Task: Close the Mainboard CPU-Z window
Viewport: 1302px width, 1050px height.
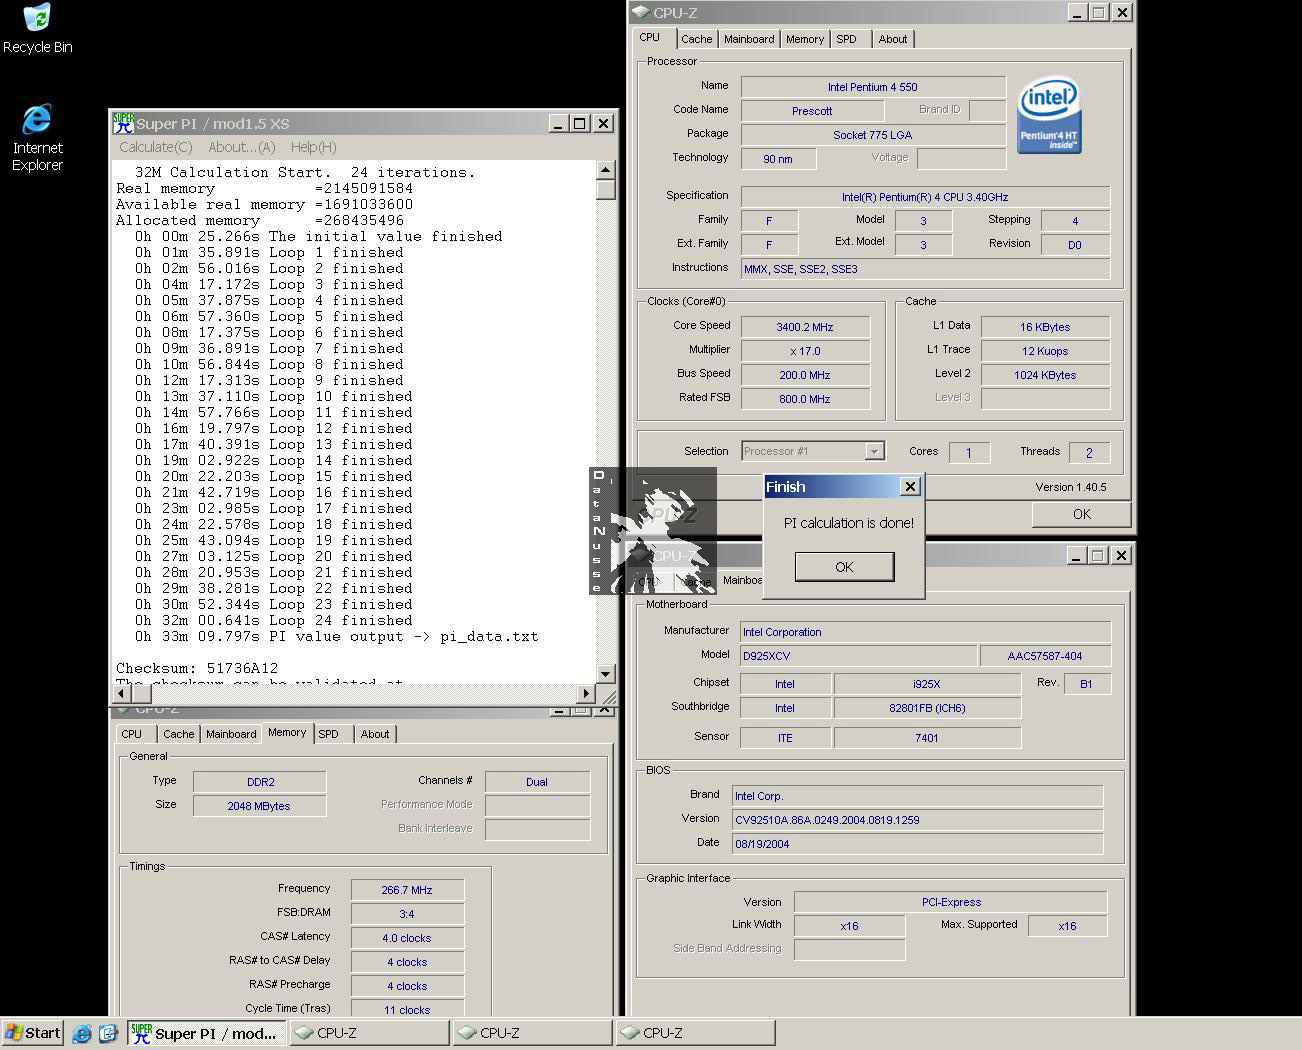Action: pos(1121,555)
